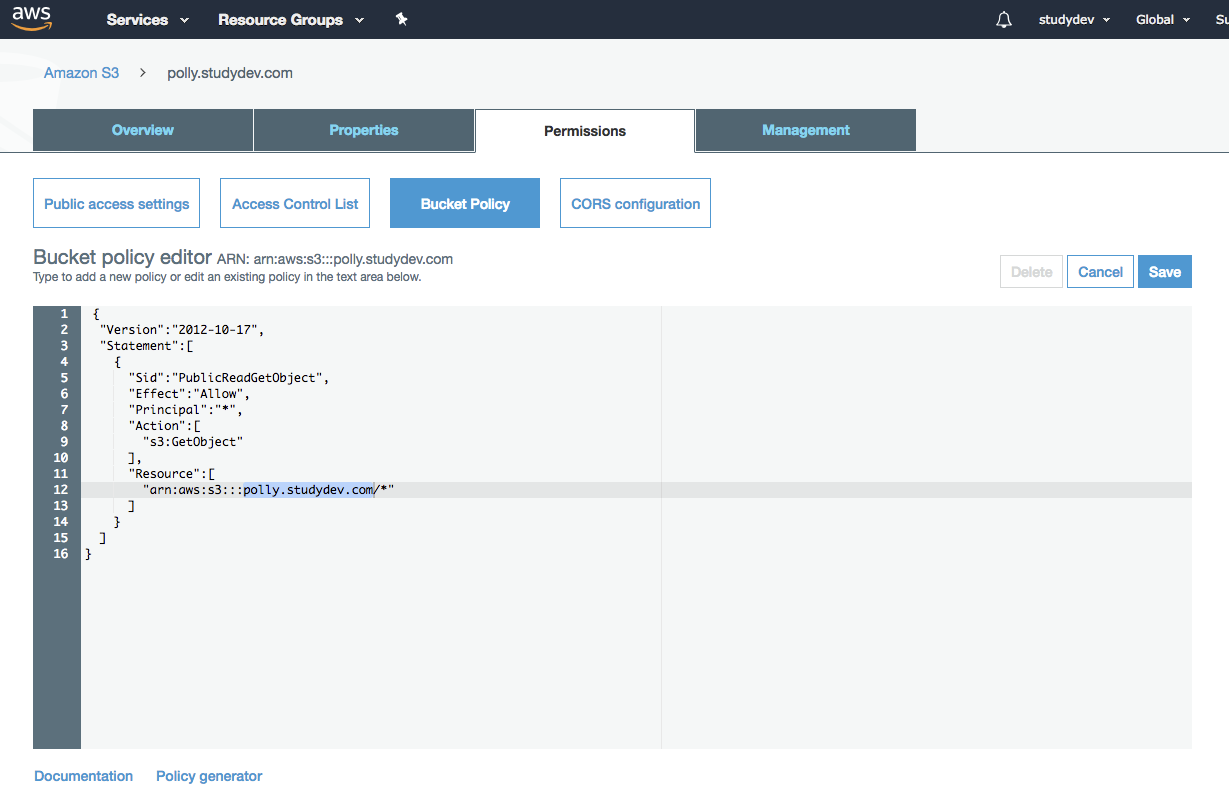Expand the Services dropdown menu
This screenshot has width=1229, height=811.
(x=147, y=20)
